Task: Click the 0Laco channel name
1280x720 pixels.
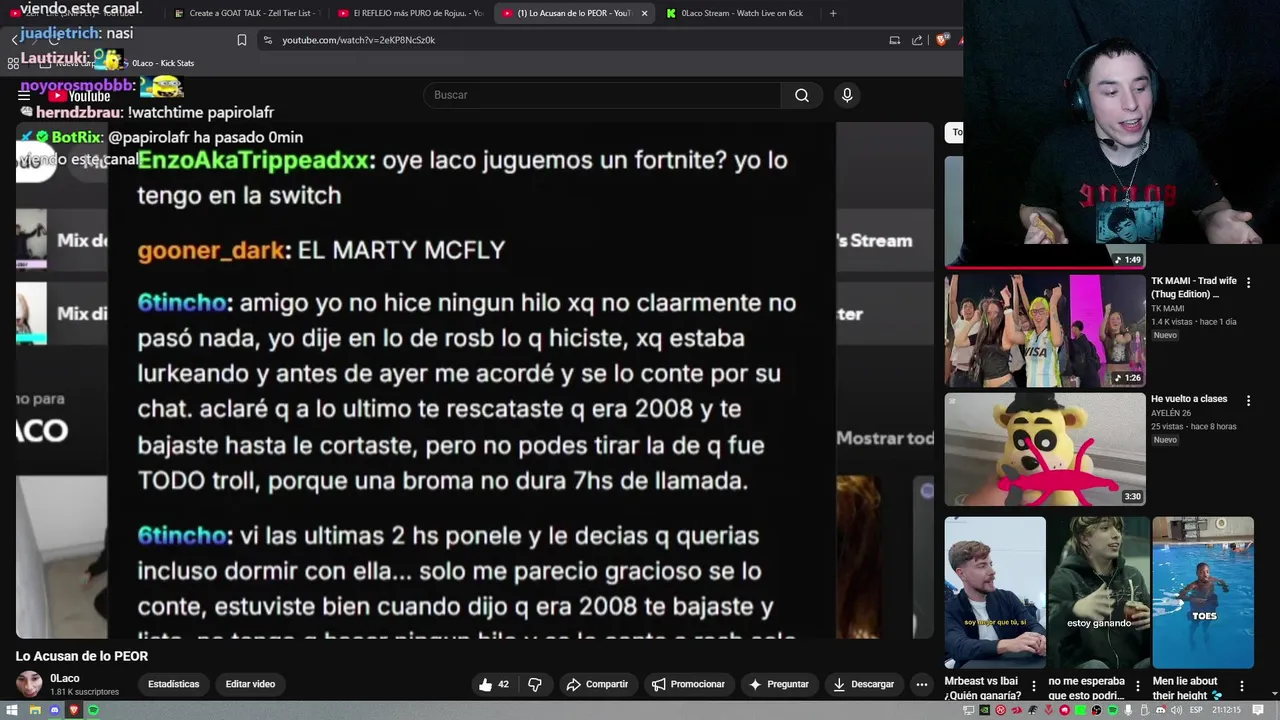Action: click(65, 678)
